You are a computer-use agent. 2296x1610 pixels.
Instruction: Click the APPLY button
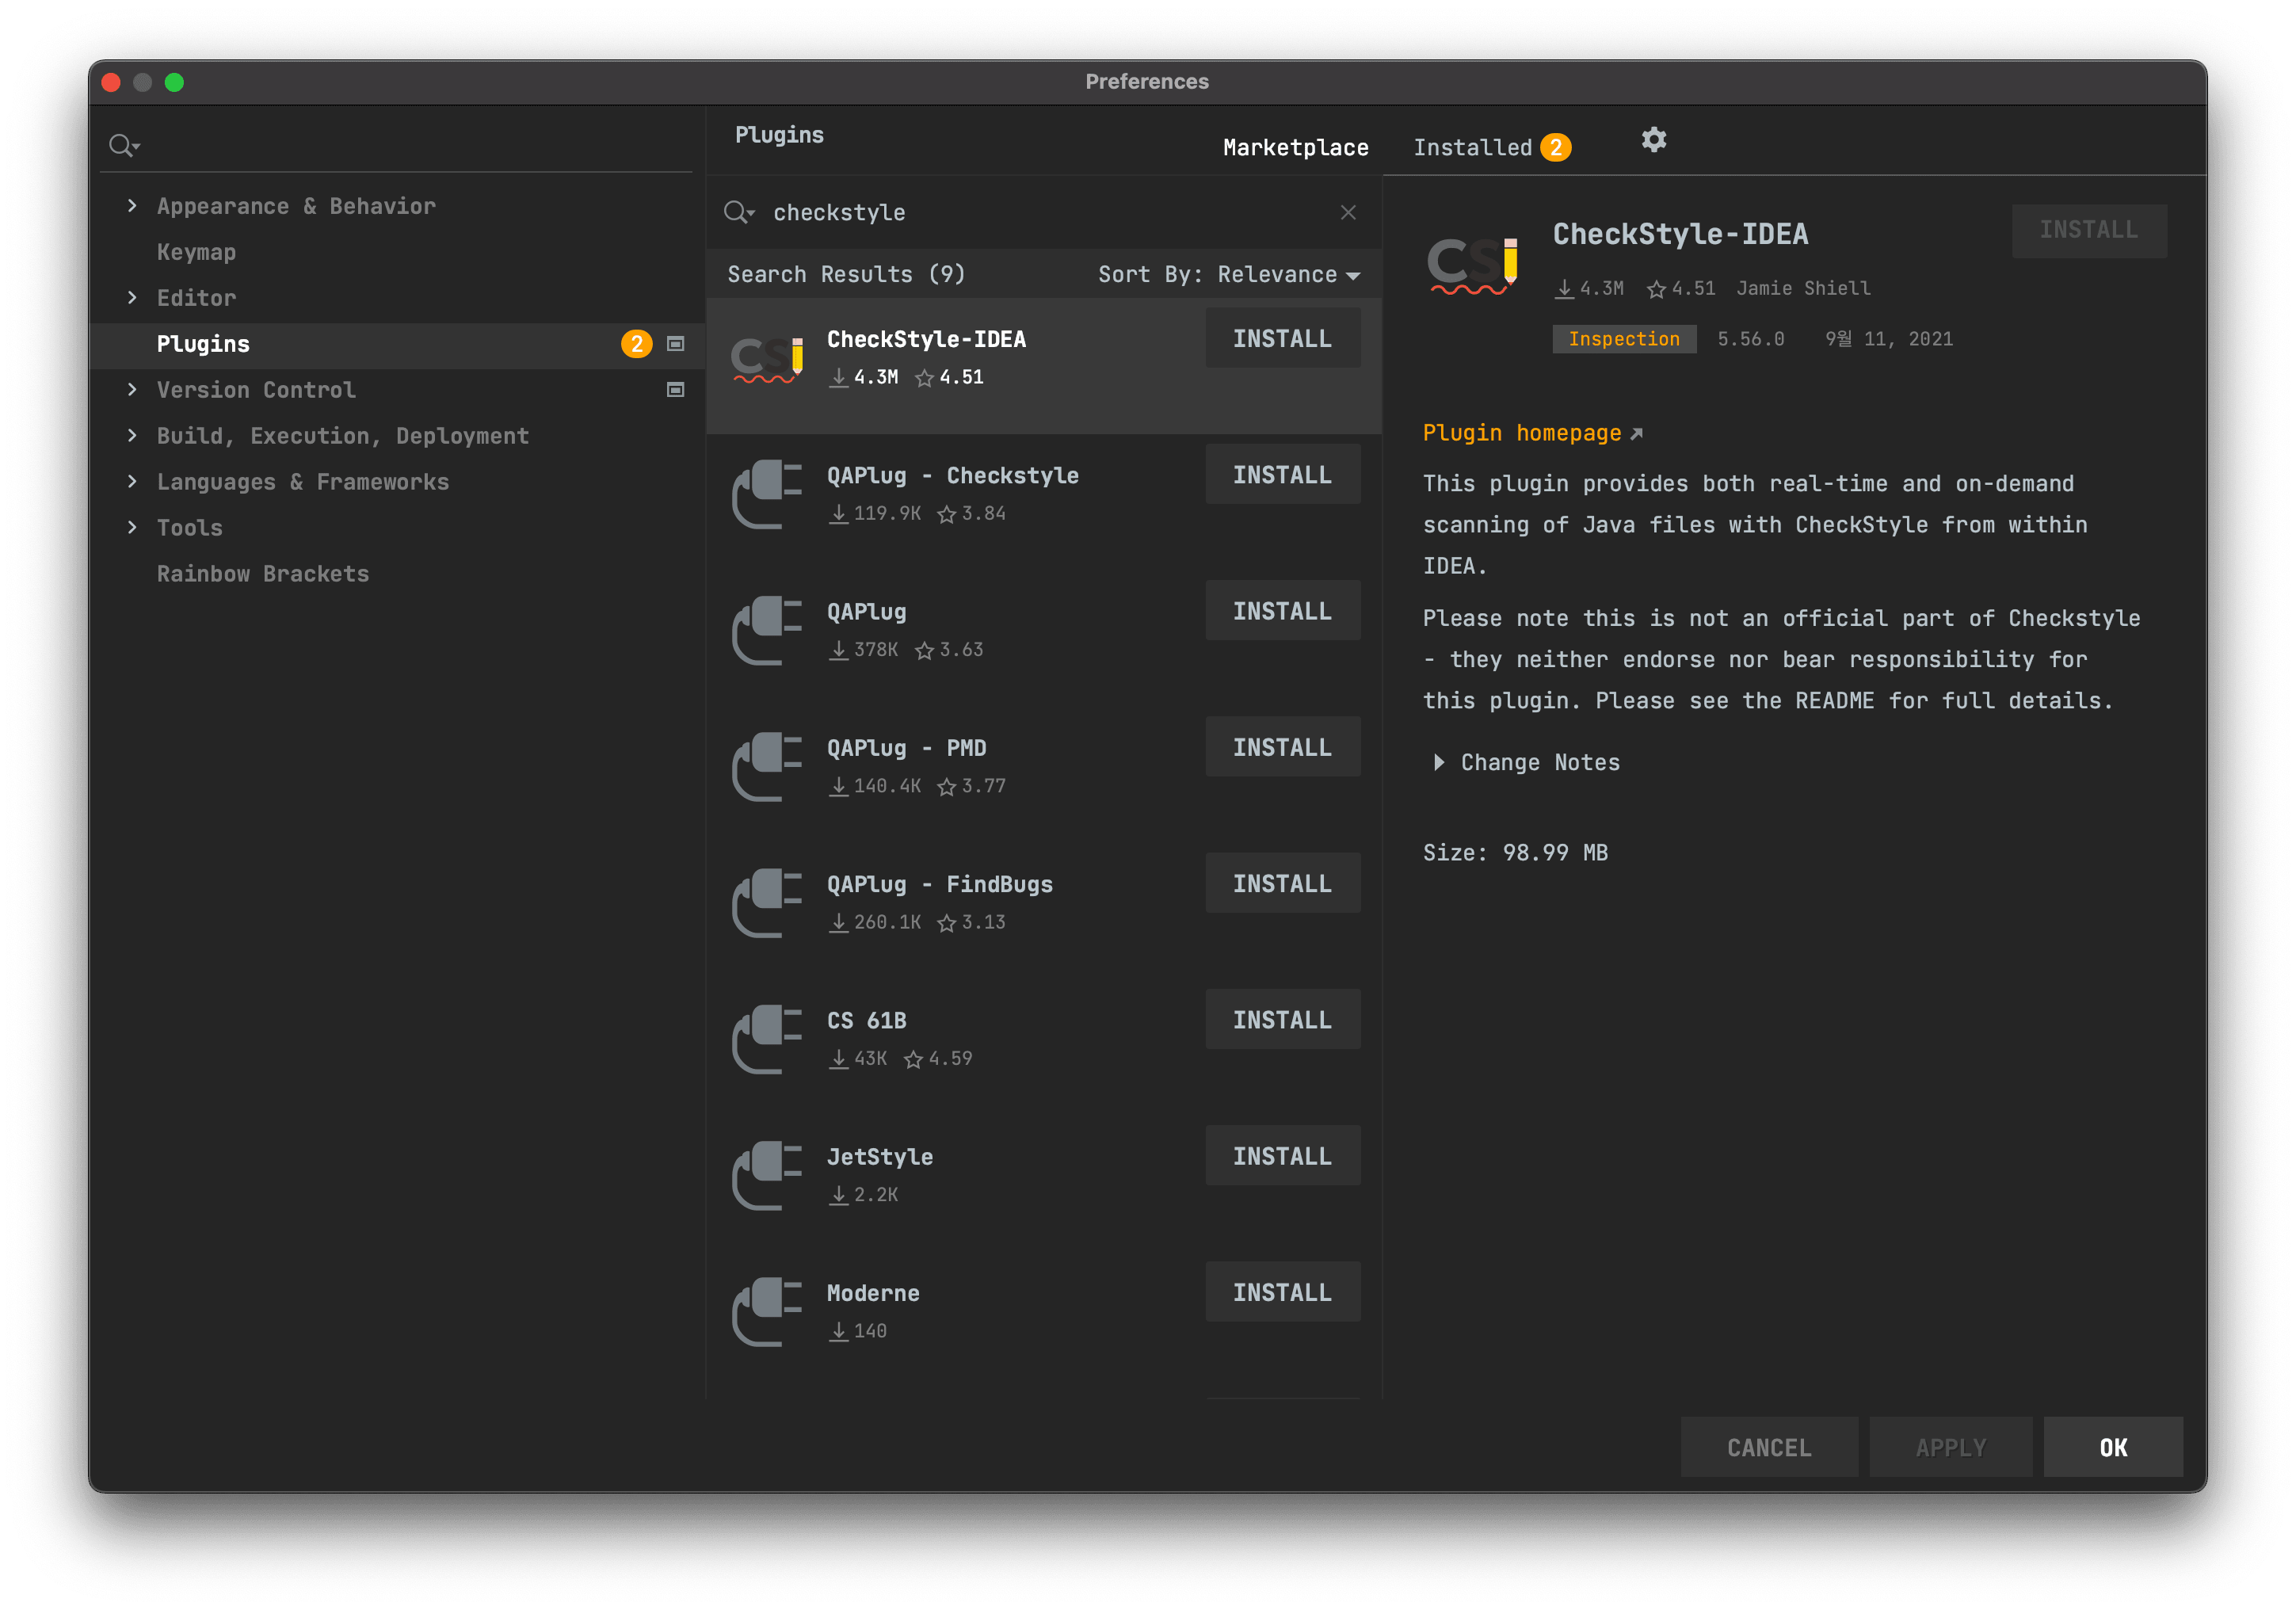(x=1951, y=1447)
